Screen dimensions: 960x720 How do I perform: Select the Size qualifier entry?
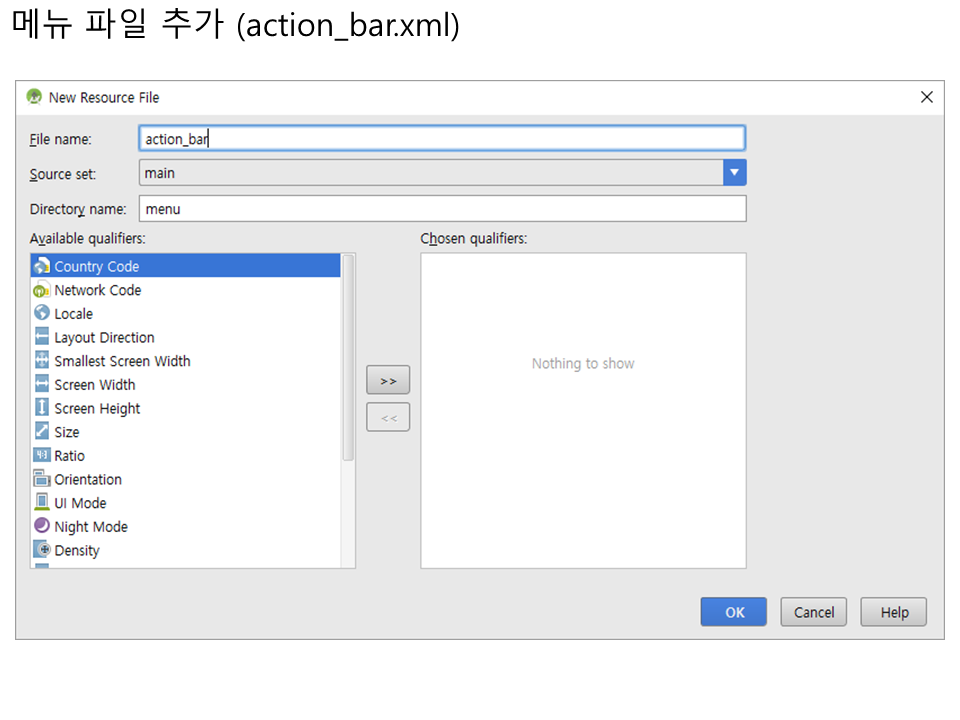coord(67,432)
